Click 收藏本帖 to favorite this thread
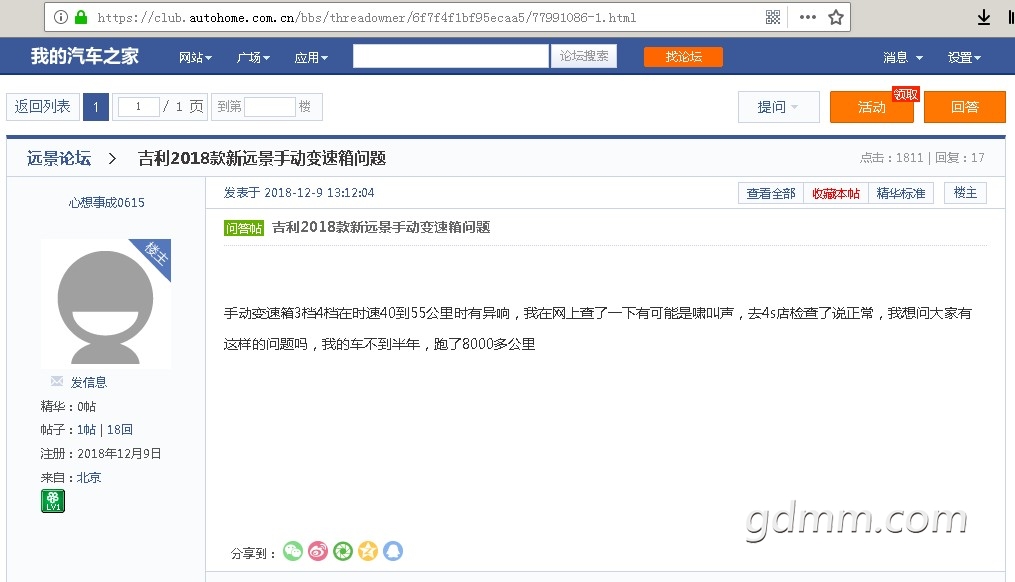This screenshot has width=1015, height=582. [x=836, y=193]
